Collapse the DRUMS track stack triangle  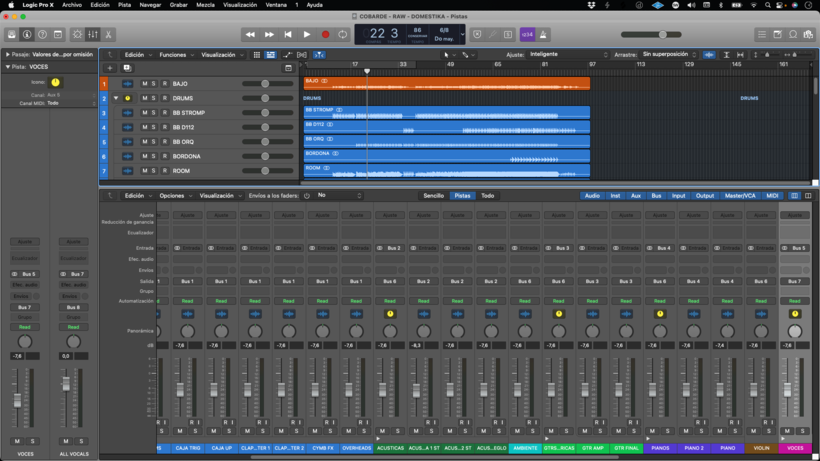click(116, 98)
